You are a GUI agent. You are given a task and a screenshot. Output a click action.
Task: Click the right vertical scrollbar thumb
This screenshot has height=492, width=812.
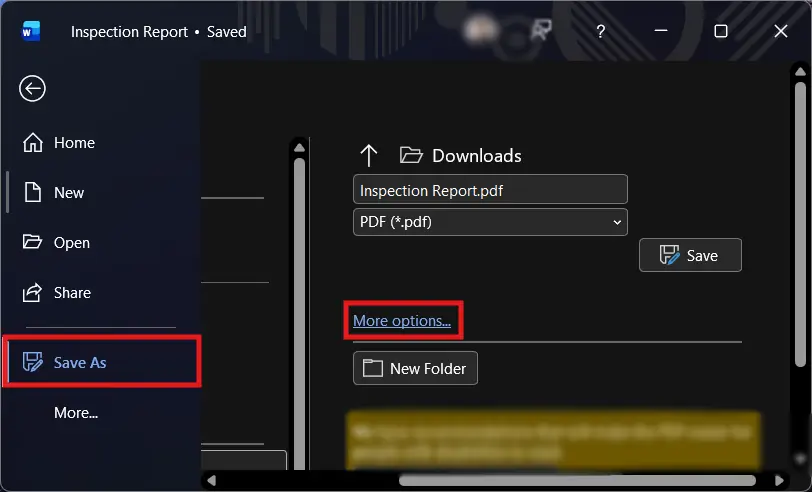[800, 225]
